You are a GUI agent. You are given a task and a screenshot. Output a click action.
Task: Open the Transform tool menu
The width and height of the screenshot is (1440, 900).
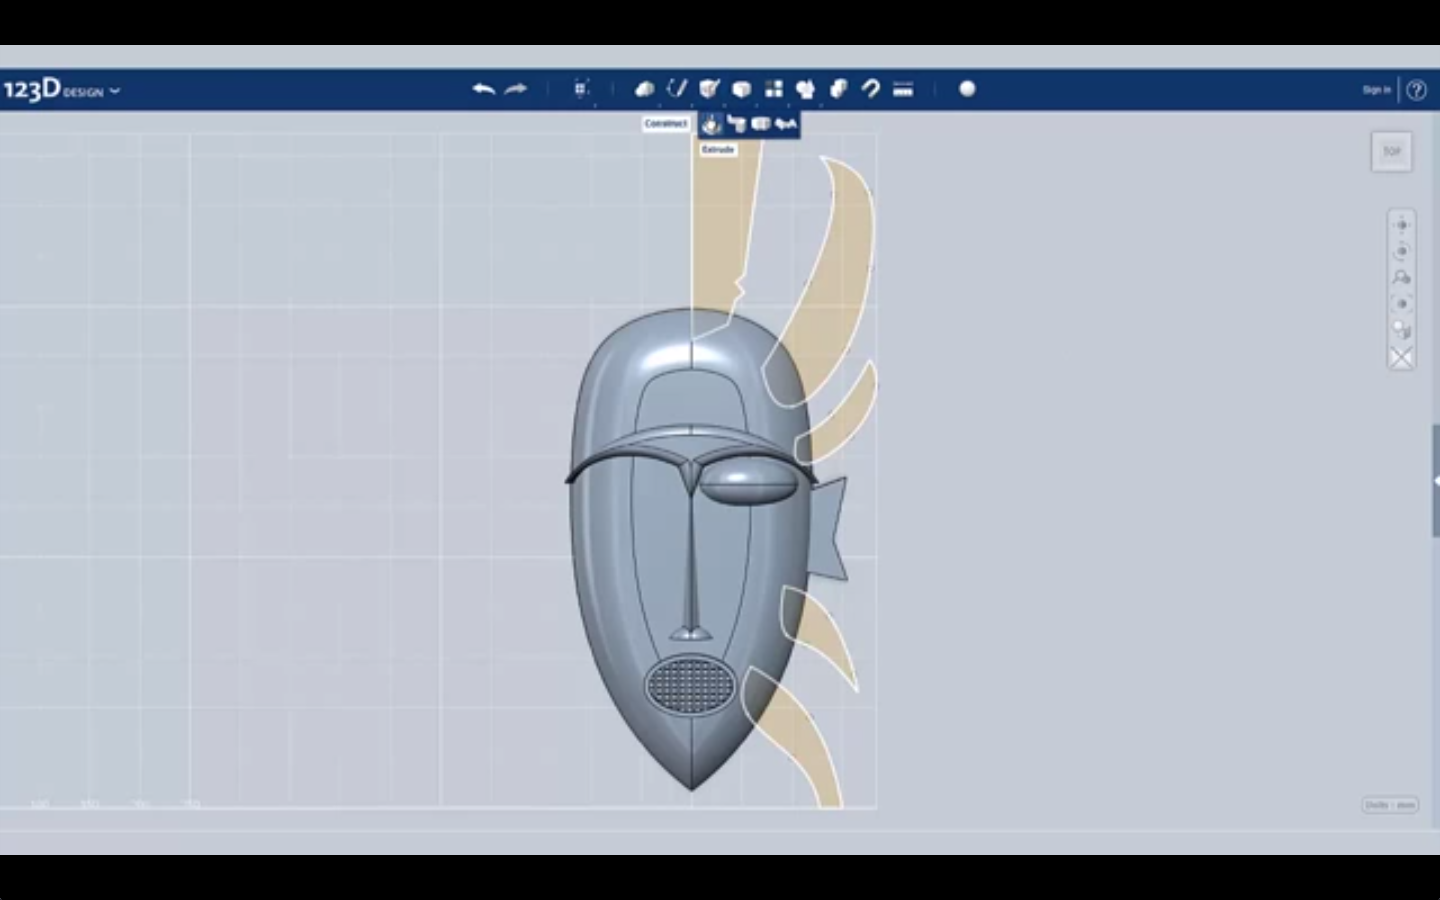point(582,89)
